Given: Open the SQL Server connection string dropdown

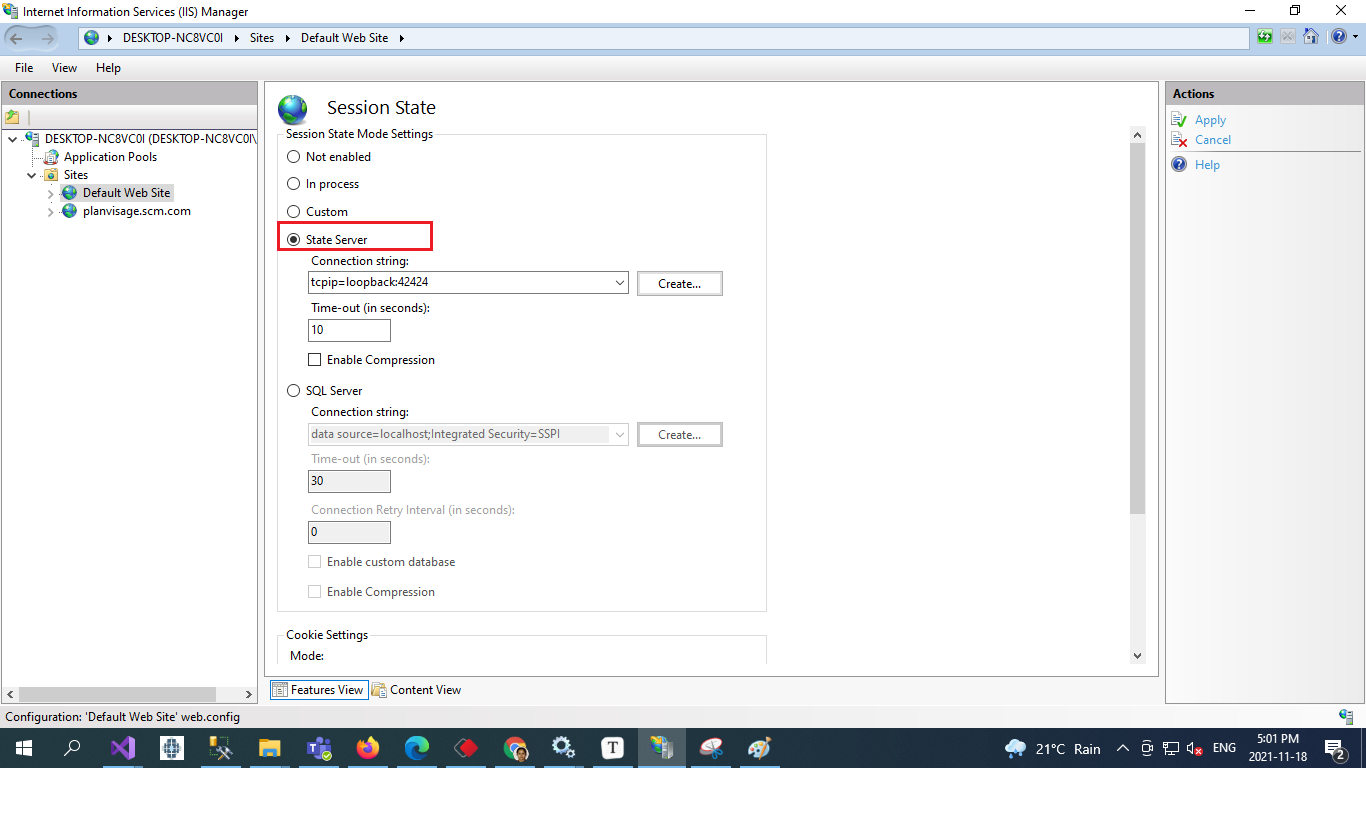Looking at the screenshot, I should pos(620,435).
